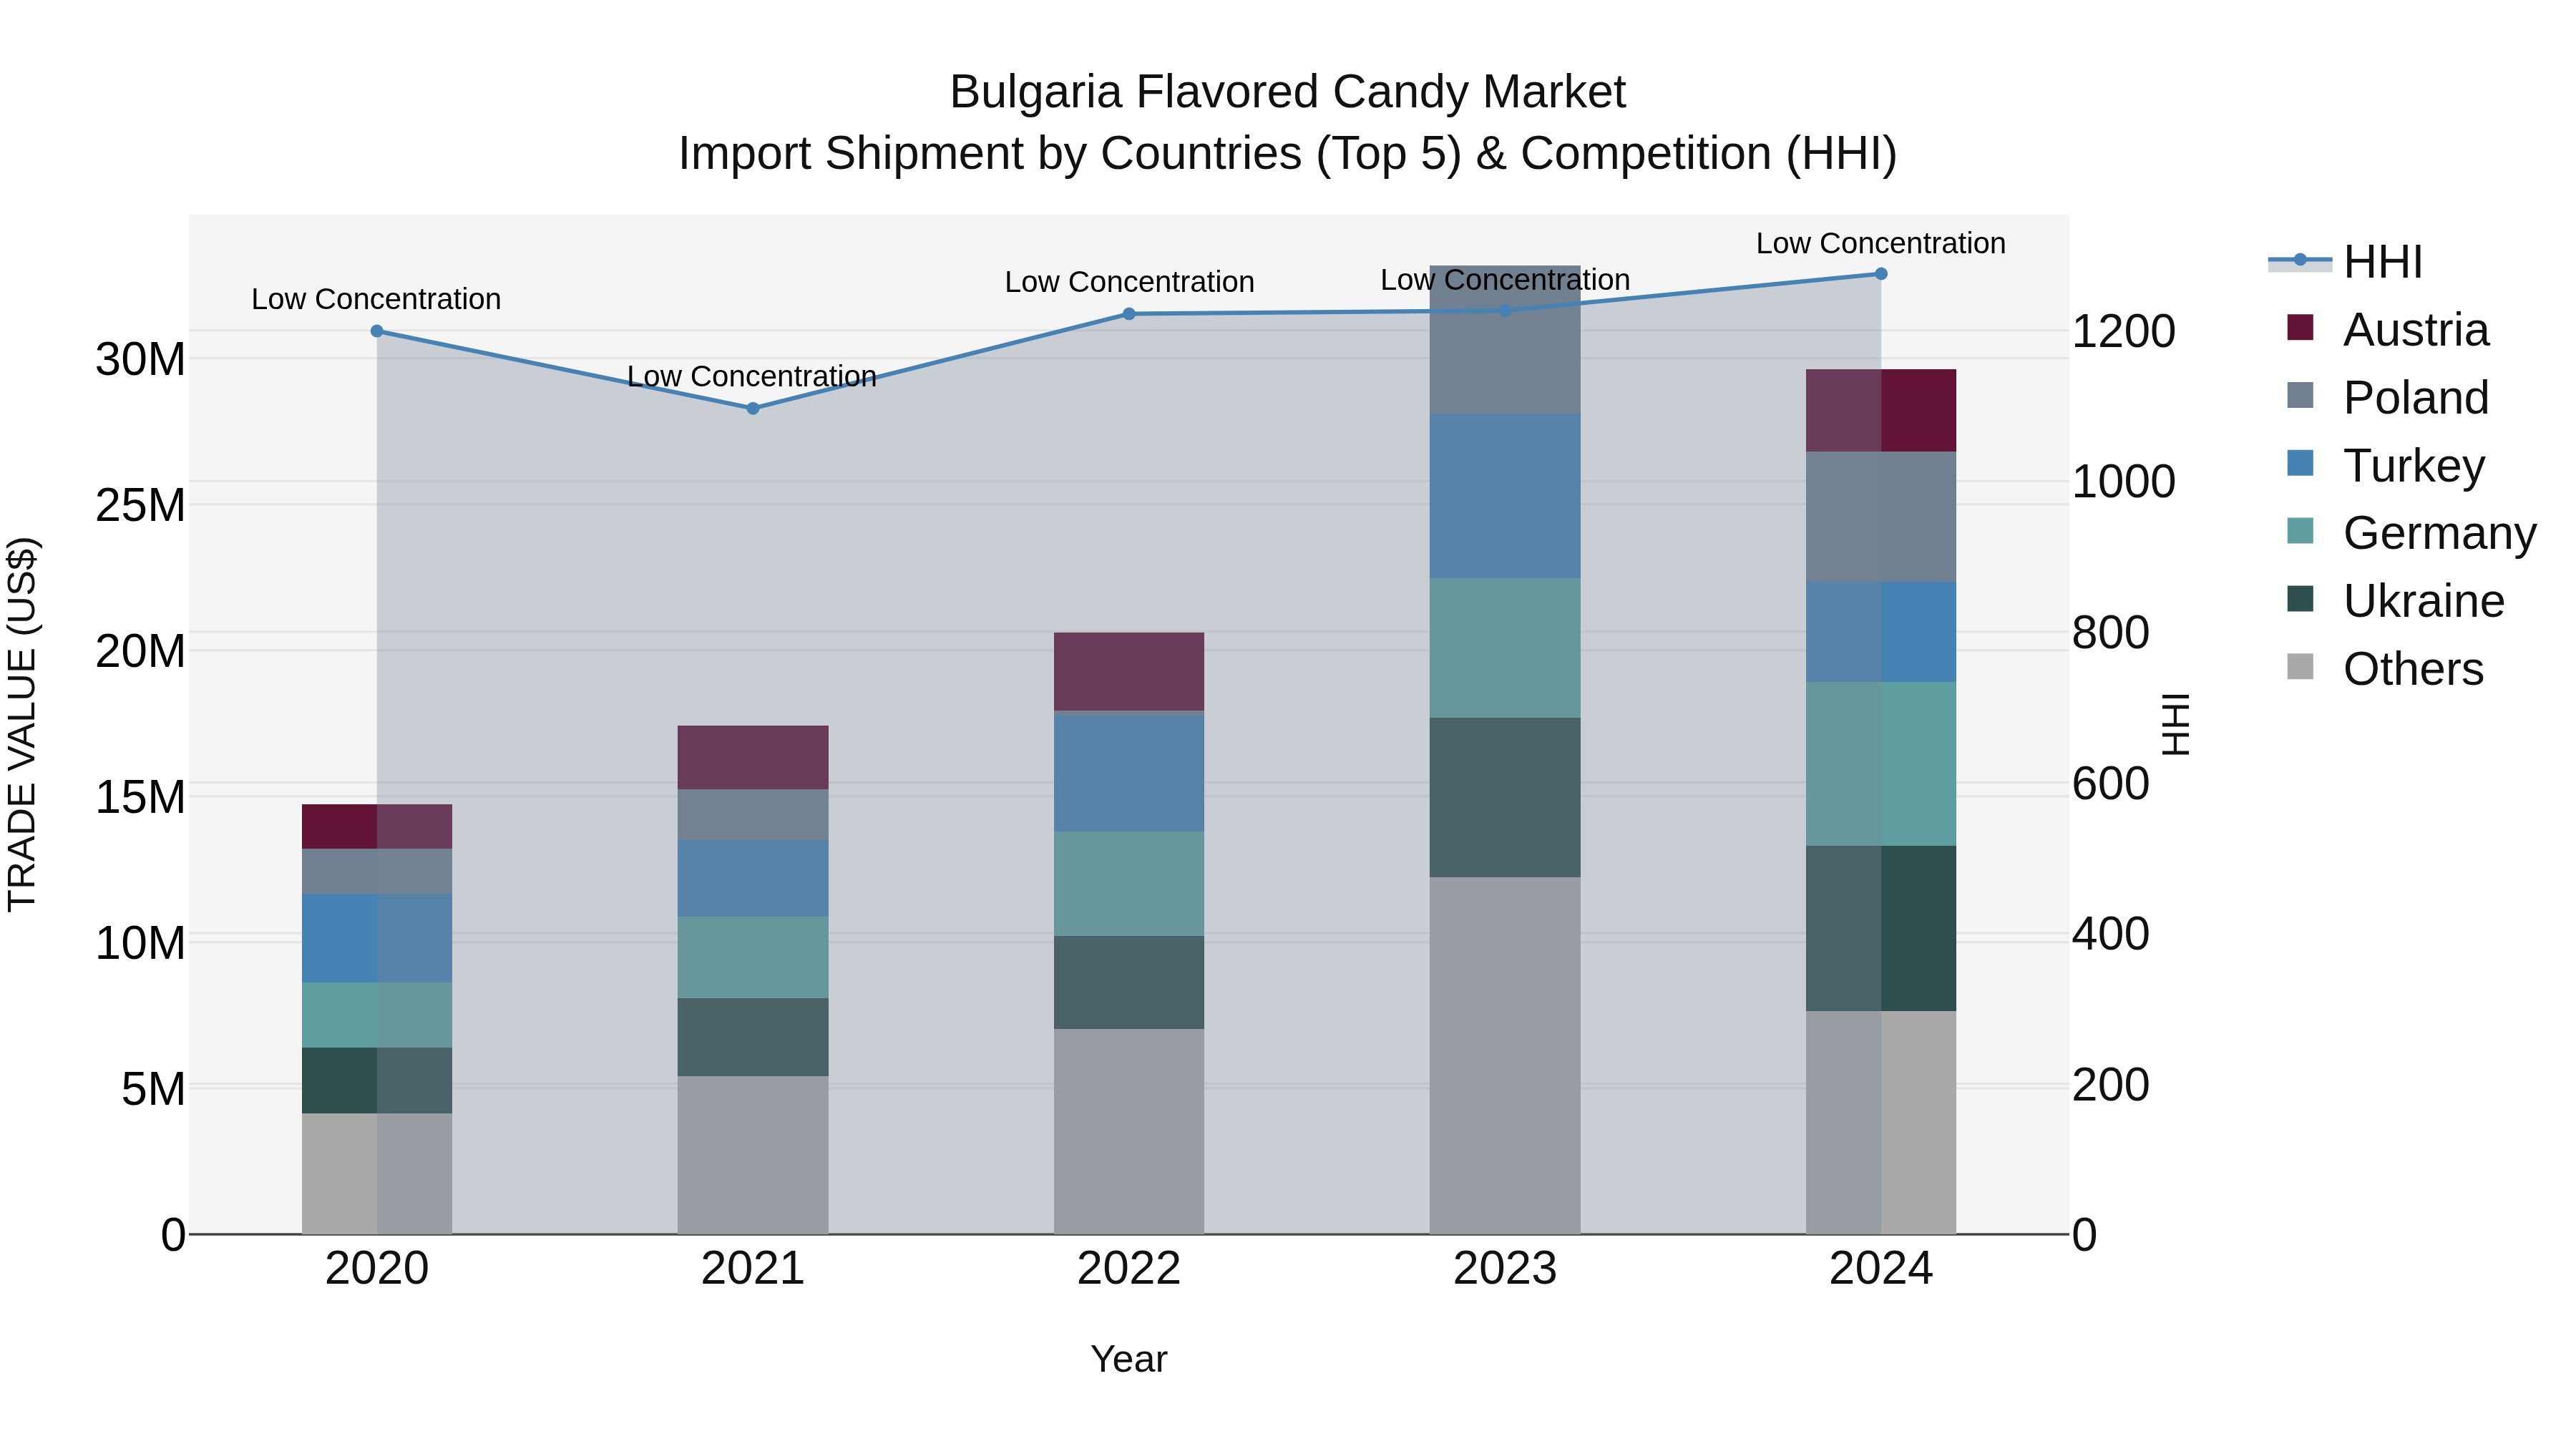Image resolution: width=2576 pixels, height=1449 pixels.
Task: Toggle the Ukraine series legend label
Action: [2424, 601]
